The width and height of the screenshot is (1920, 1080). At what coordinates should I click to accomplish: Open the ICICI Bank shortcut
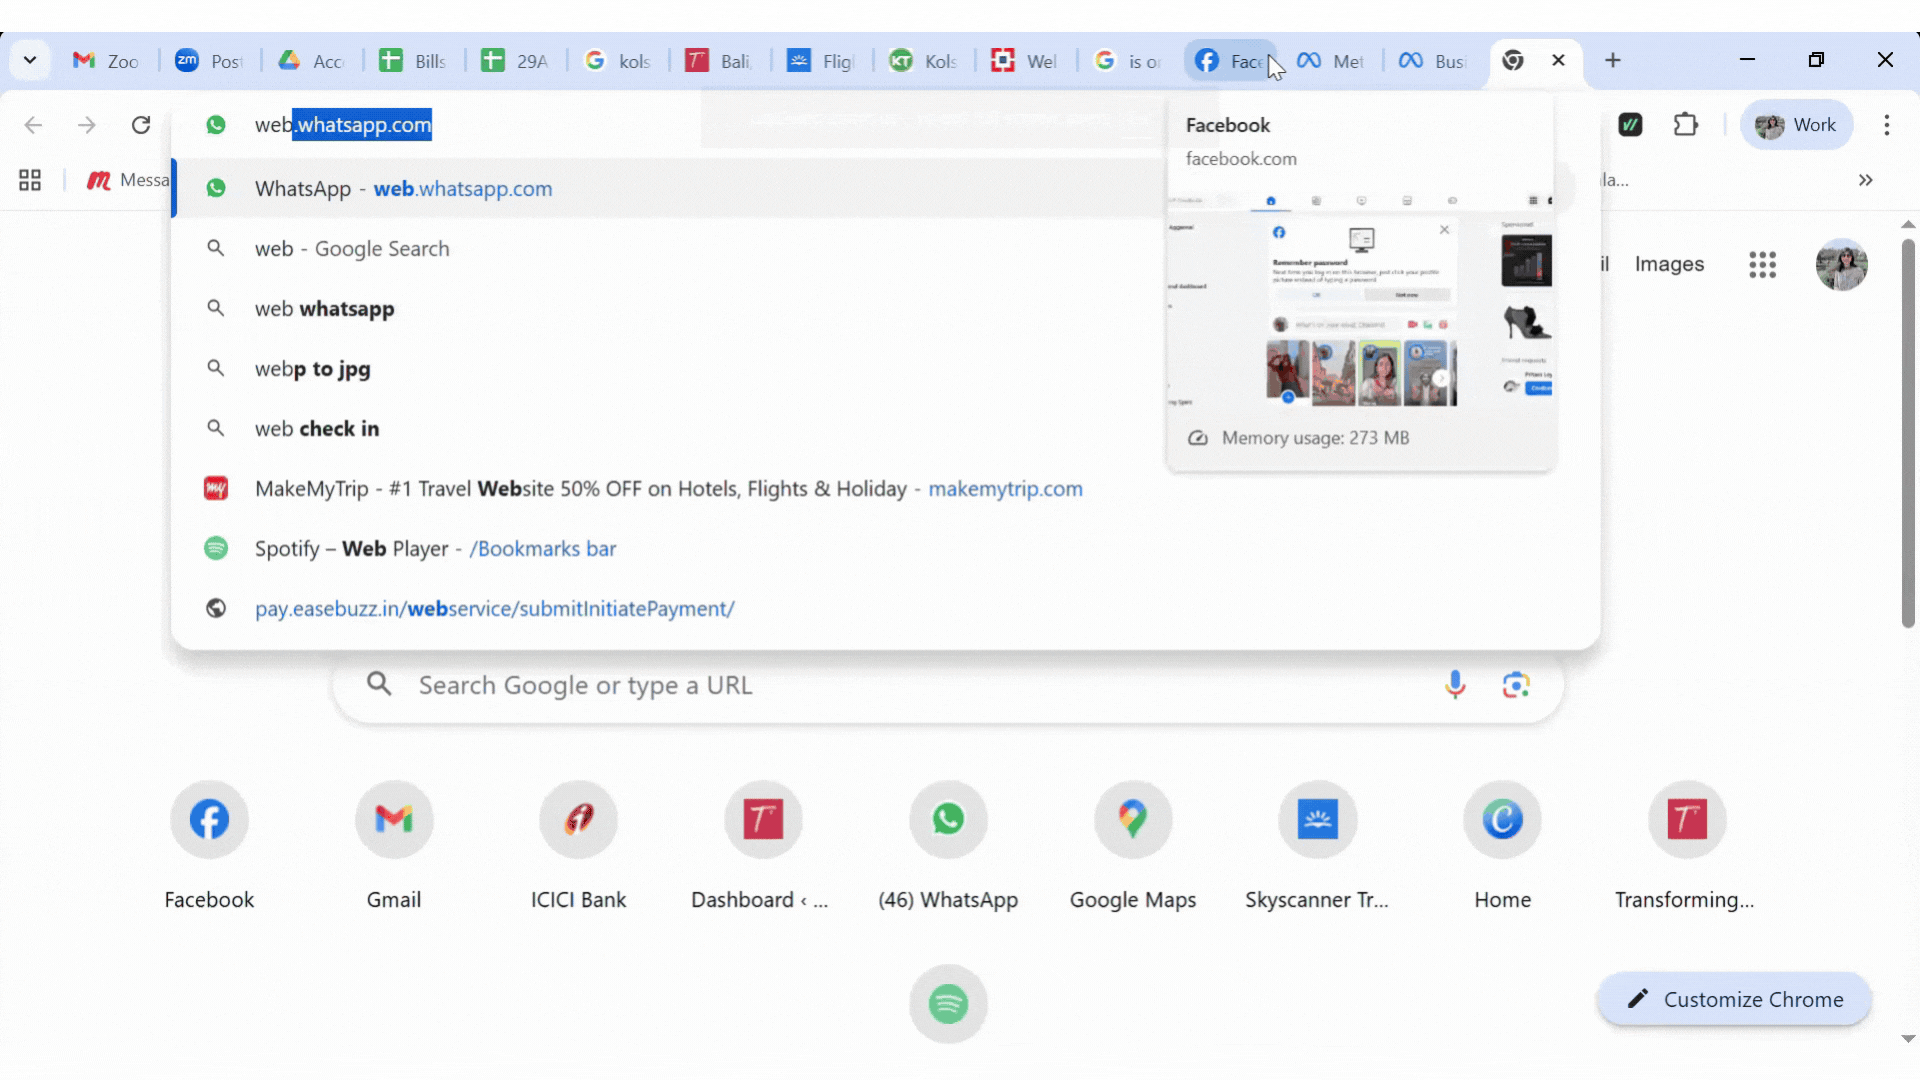(x=578, y=820)
